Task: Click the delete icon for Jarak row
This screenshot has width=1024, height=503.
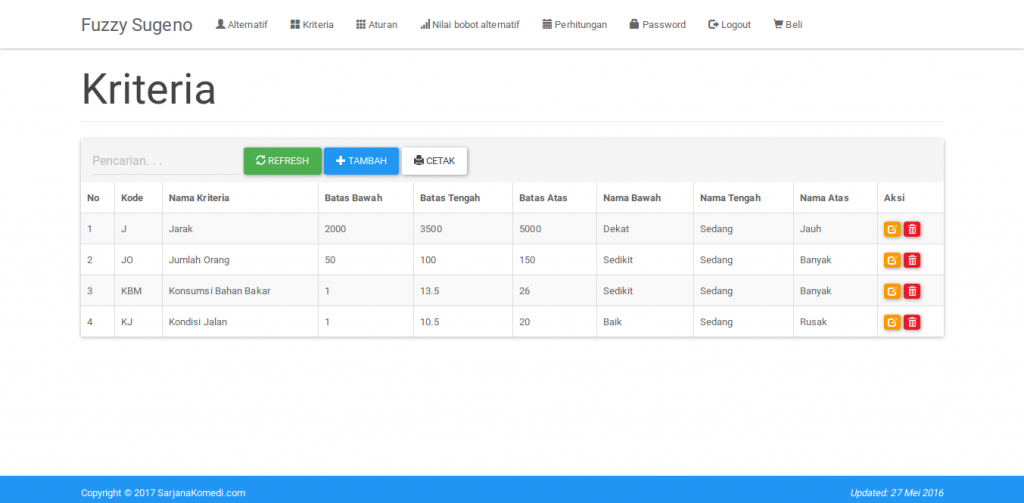Action: (x=912, y=229)
